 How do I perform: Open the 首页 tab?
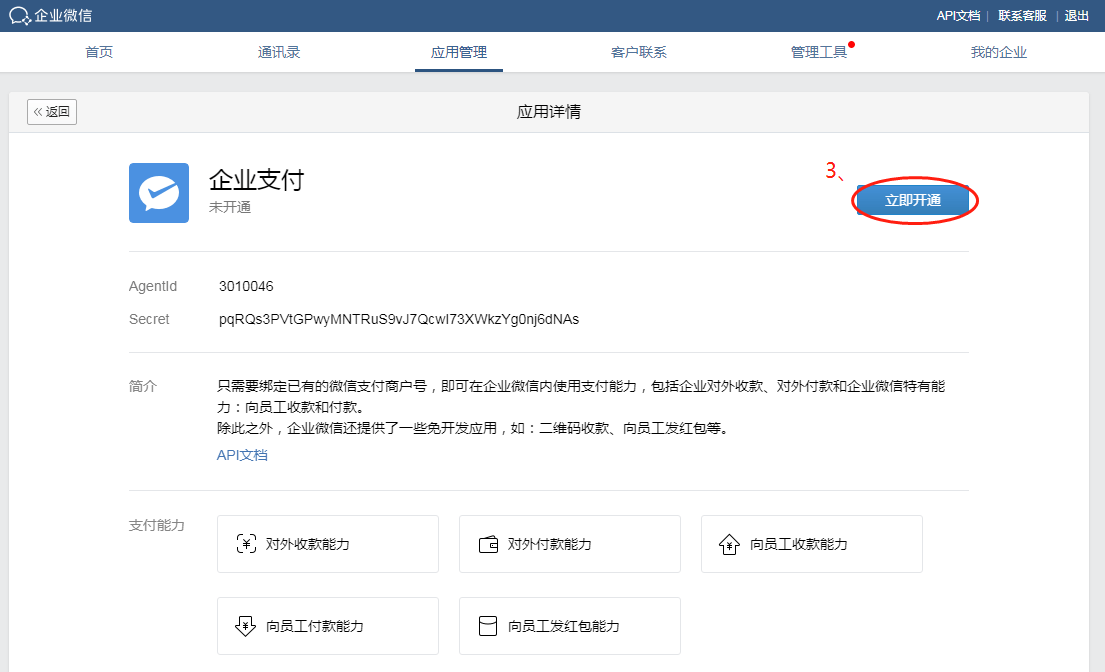99,52
